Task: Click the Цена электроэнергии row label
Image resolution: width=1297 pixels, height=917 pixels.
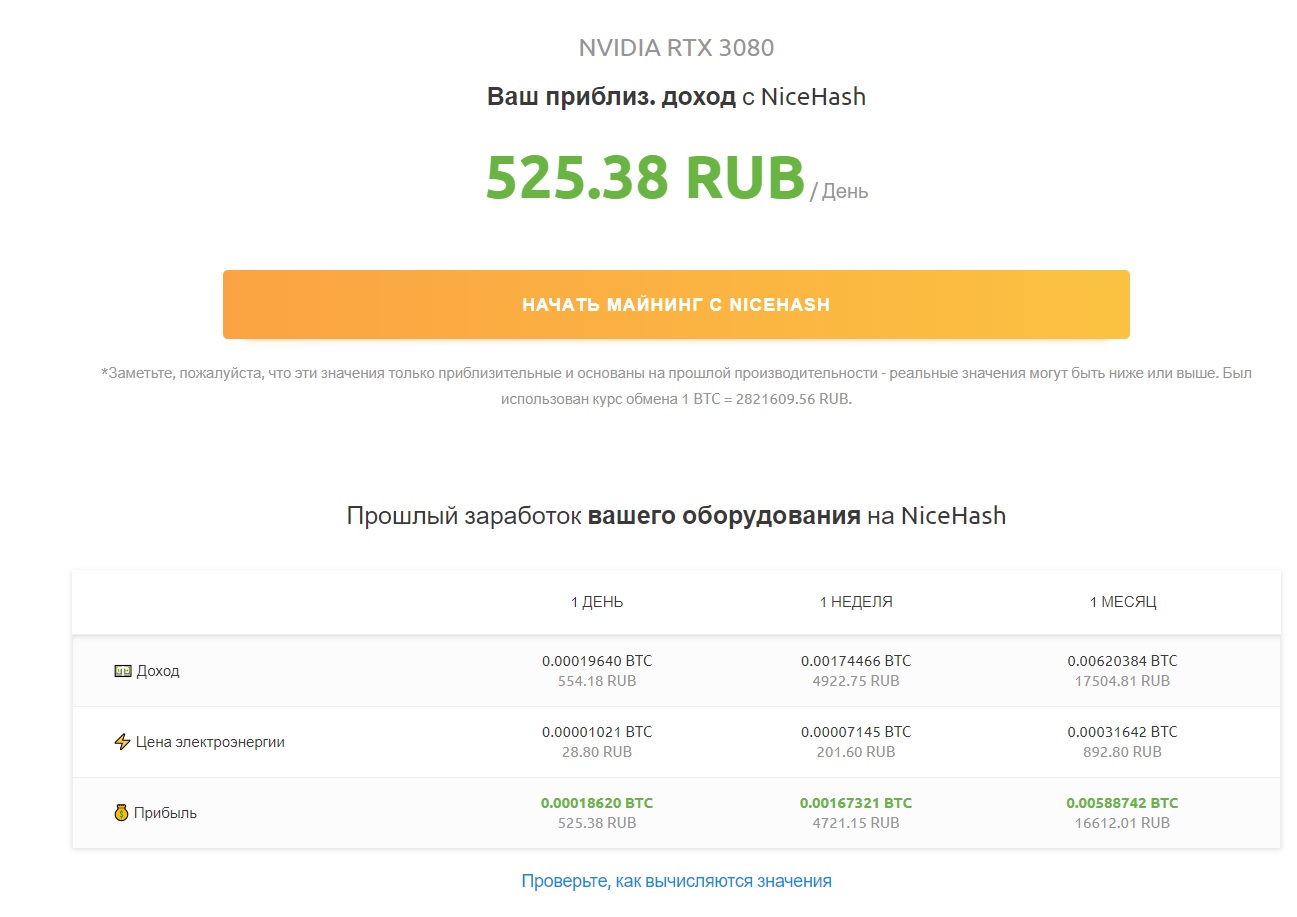Action: [x=210, y=742]
